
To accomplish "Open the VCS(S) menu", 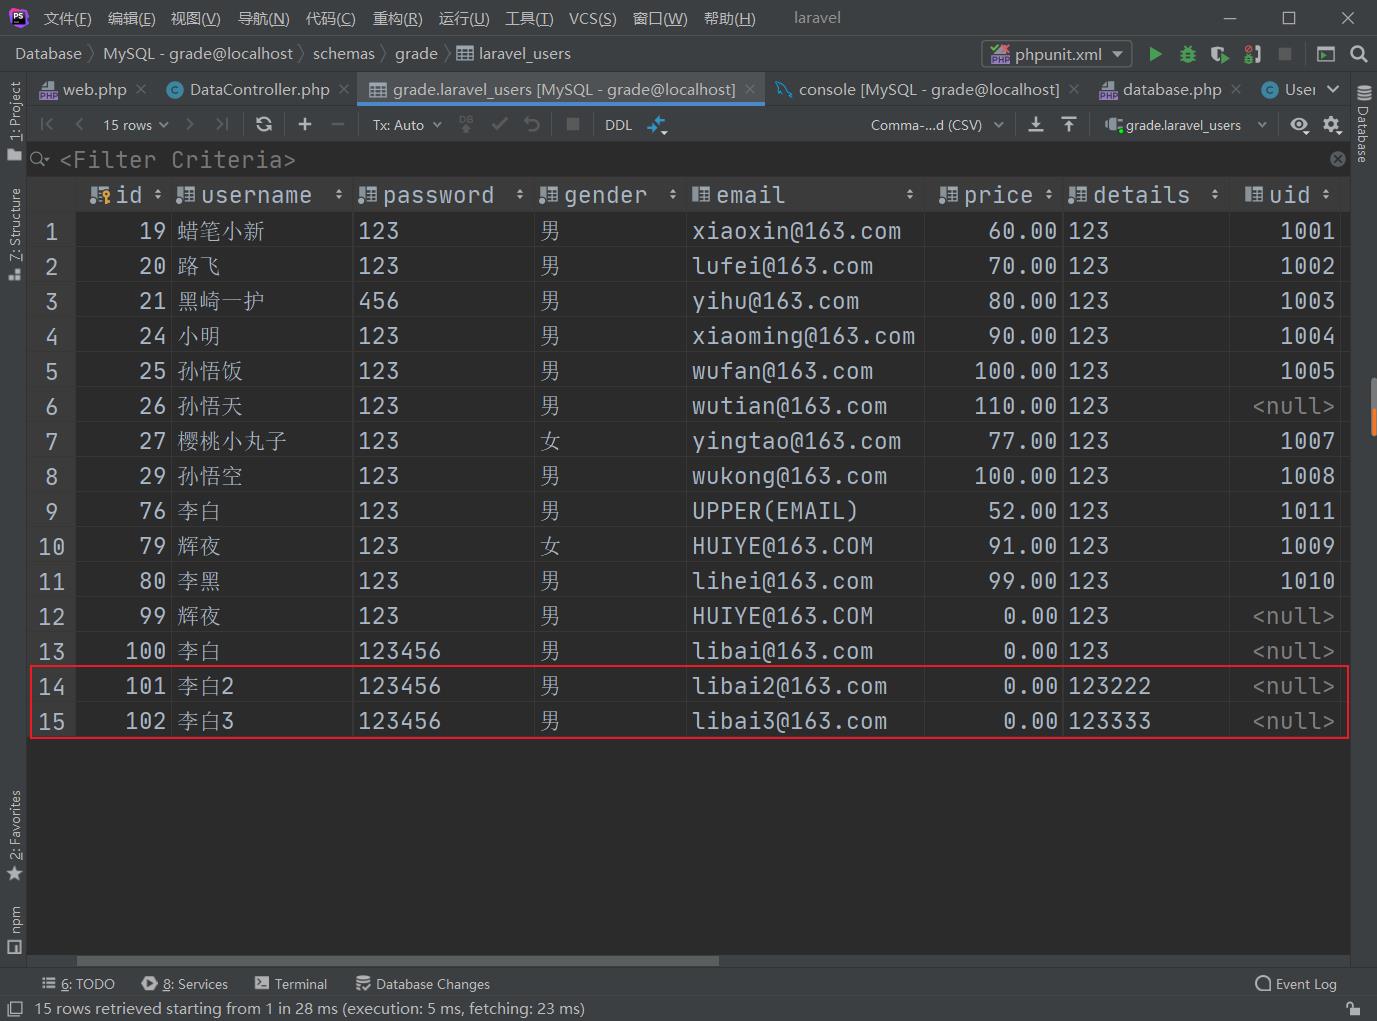I will (x=592, y=18).
